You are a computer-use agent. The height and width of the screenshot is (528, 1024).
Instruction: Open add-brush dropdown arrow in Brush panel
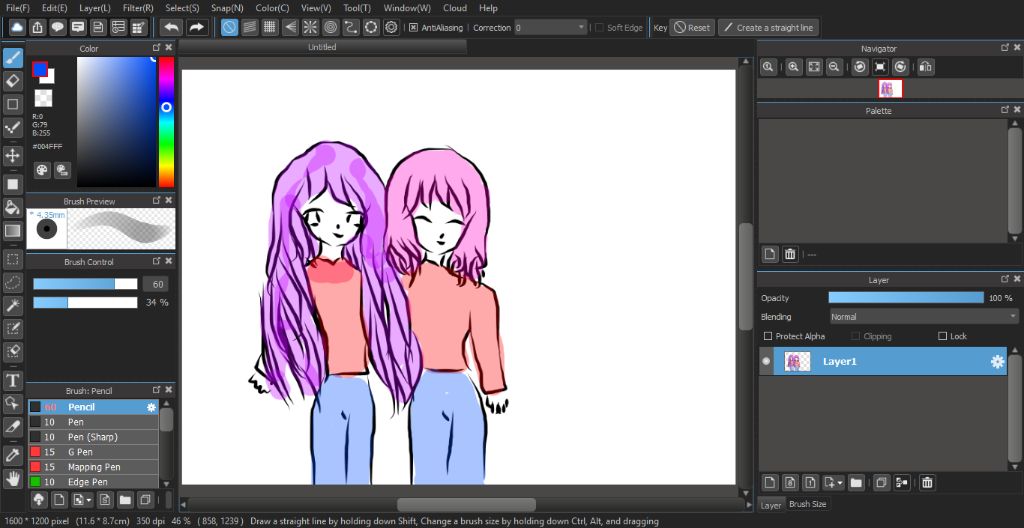pyautogui.click(x=88, y=500)
